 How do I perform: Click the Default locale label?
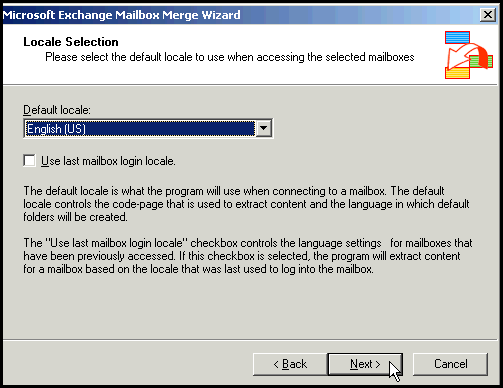57,110
